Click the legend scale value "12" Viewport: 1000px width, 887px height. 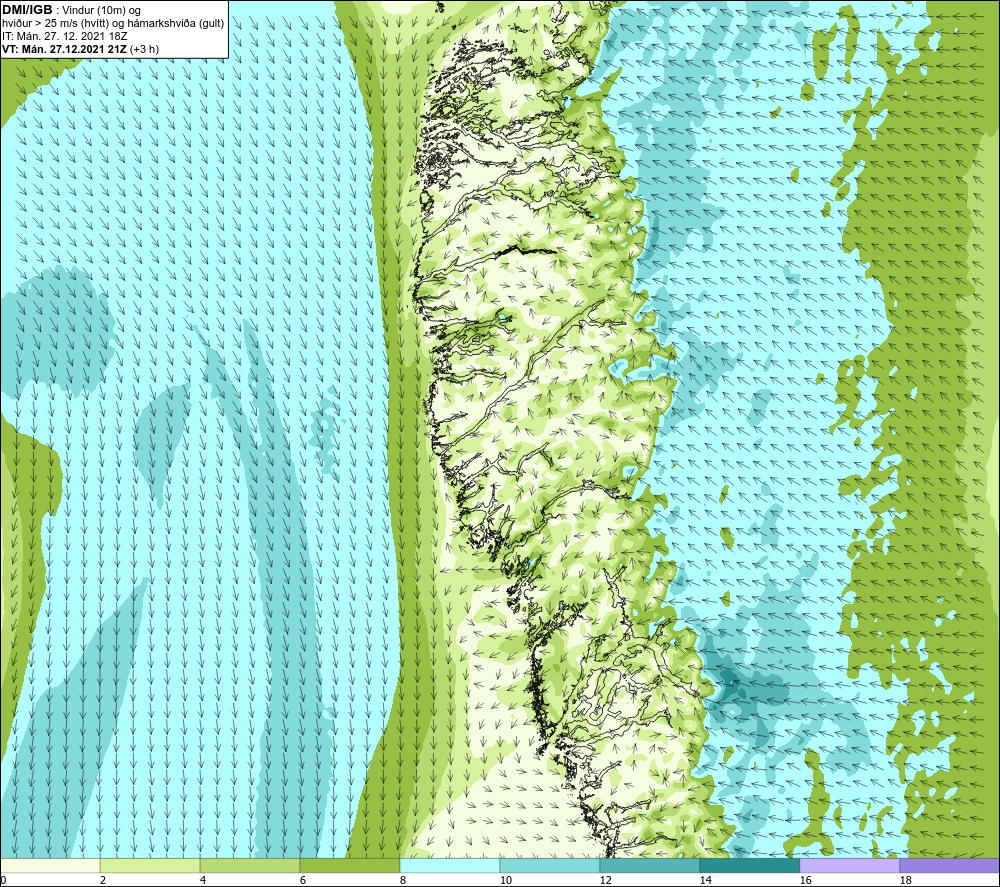(x=605, y=881)
